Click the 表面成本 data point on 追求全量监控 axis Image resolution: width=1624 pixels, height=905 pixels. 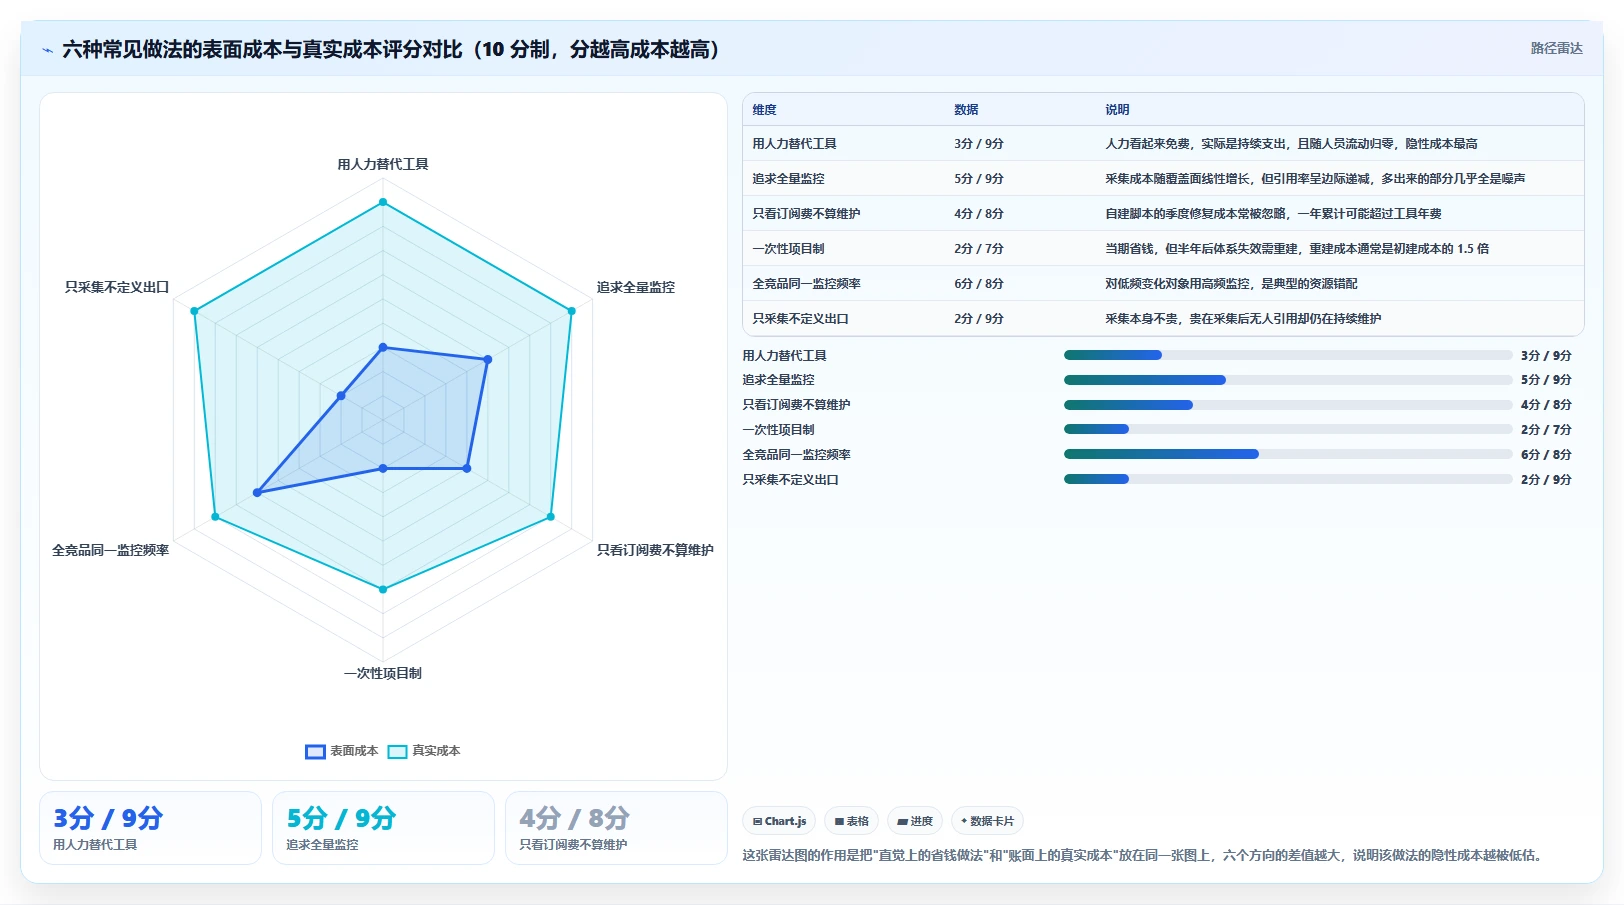[488, 359]
